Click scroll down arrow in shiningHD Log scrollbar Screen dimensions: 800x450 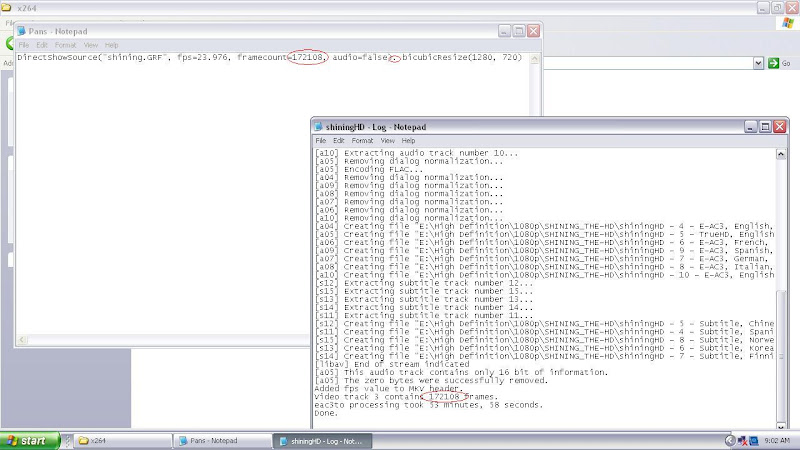tap(781, 426)
